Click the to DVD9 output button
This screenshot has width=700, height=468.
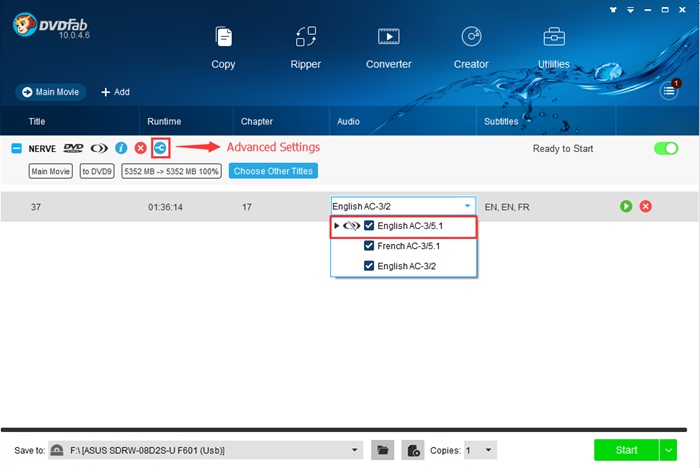click(97, 171)
